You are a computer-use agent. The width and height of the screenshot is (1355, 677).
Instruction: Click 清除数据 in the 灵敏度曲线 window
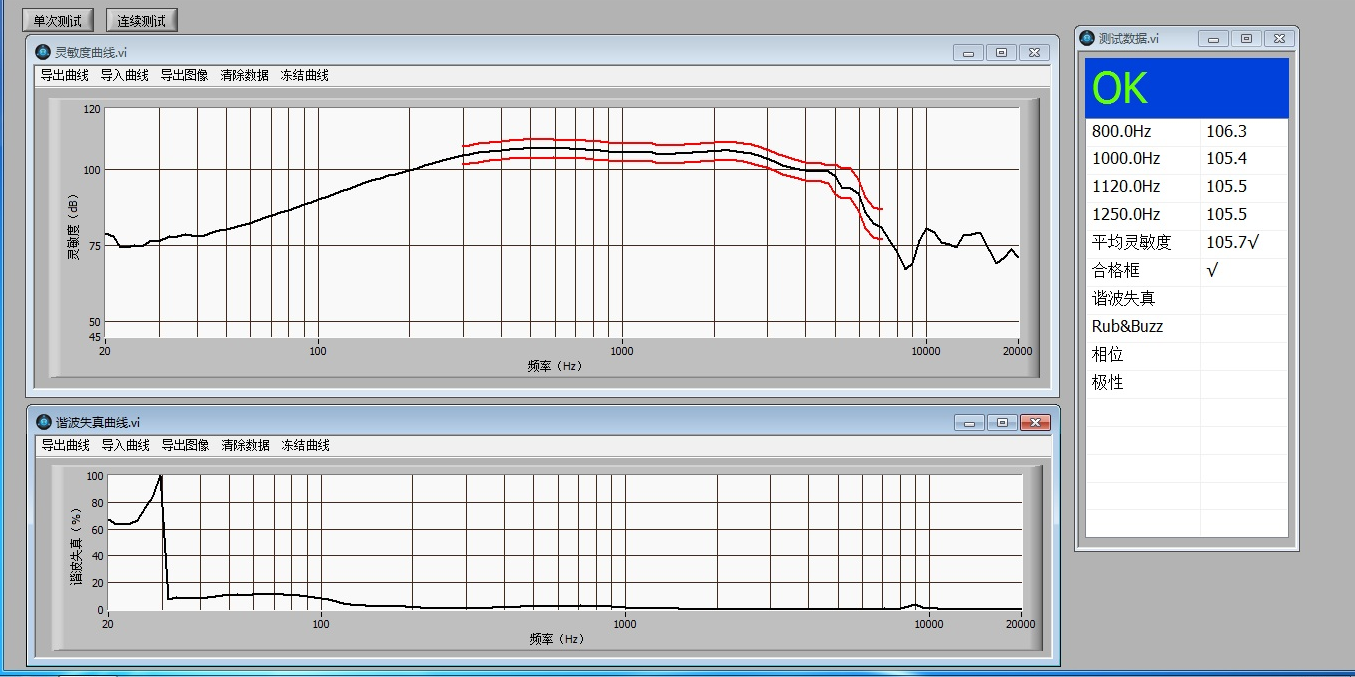tap(244, 75)
